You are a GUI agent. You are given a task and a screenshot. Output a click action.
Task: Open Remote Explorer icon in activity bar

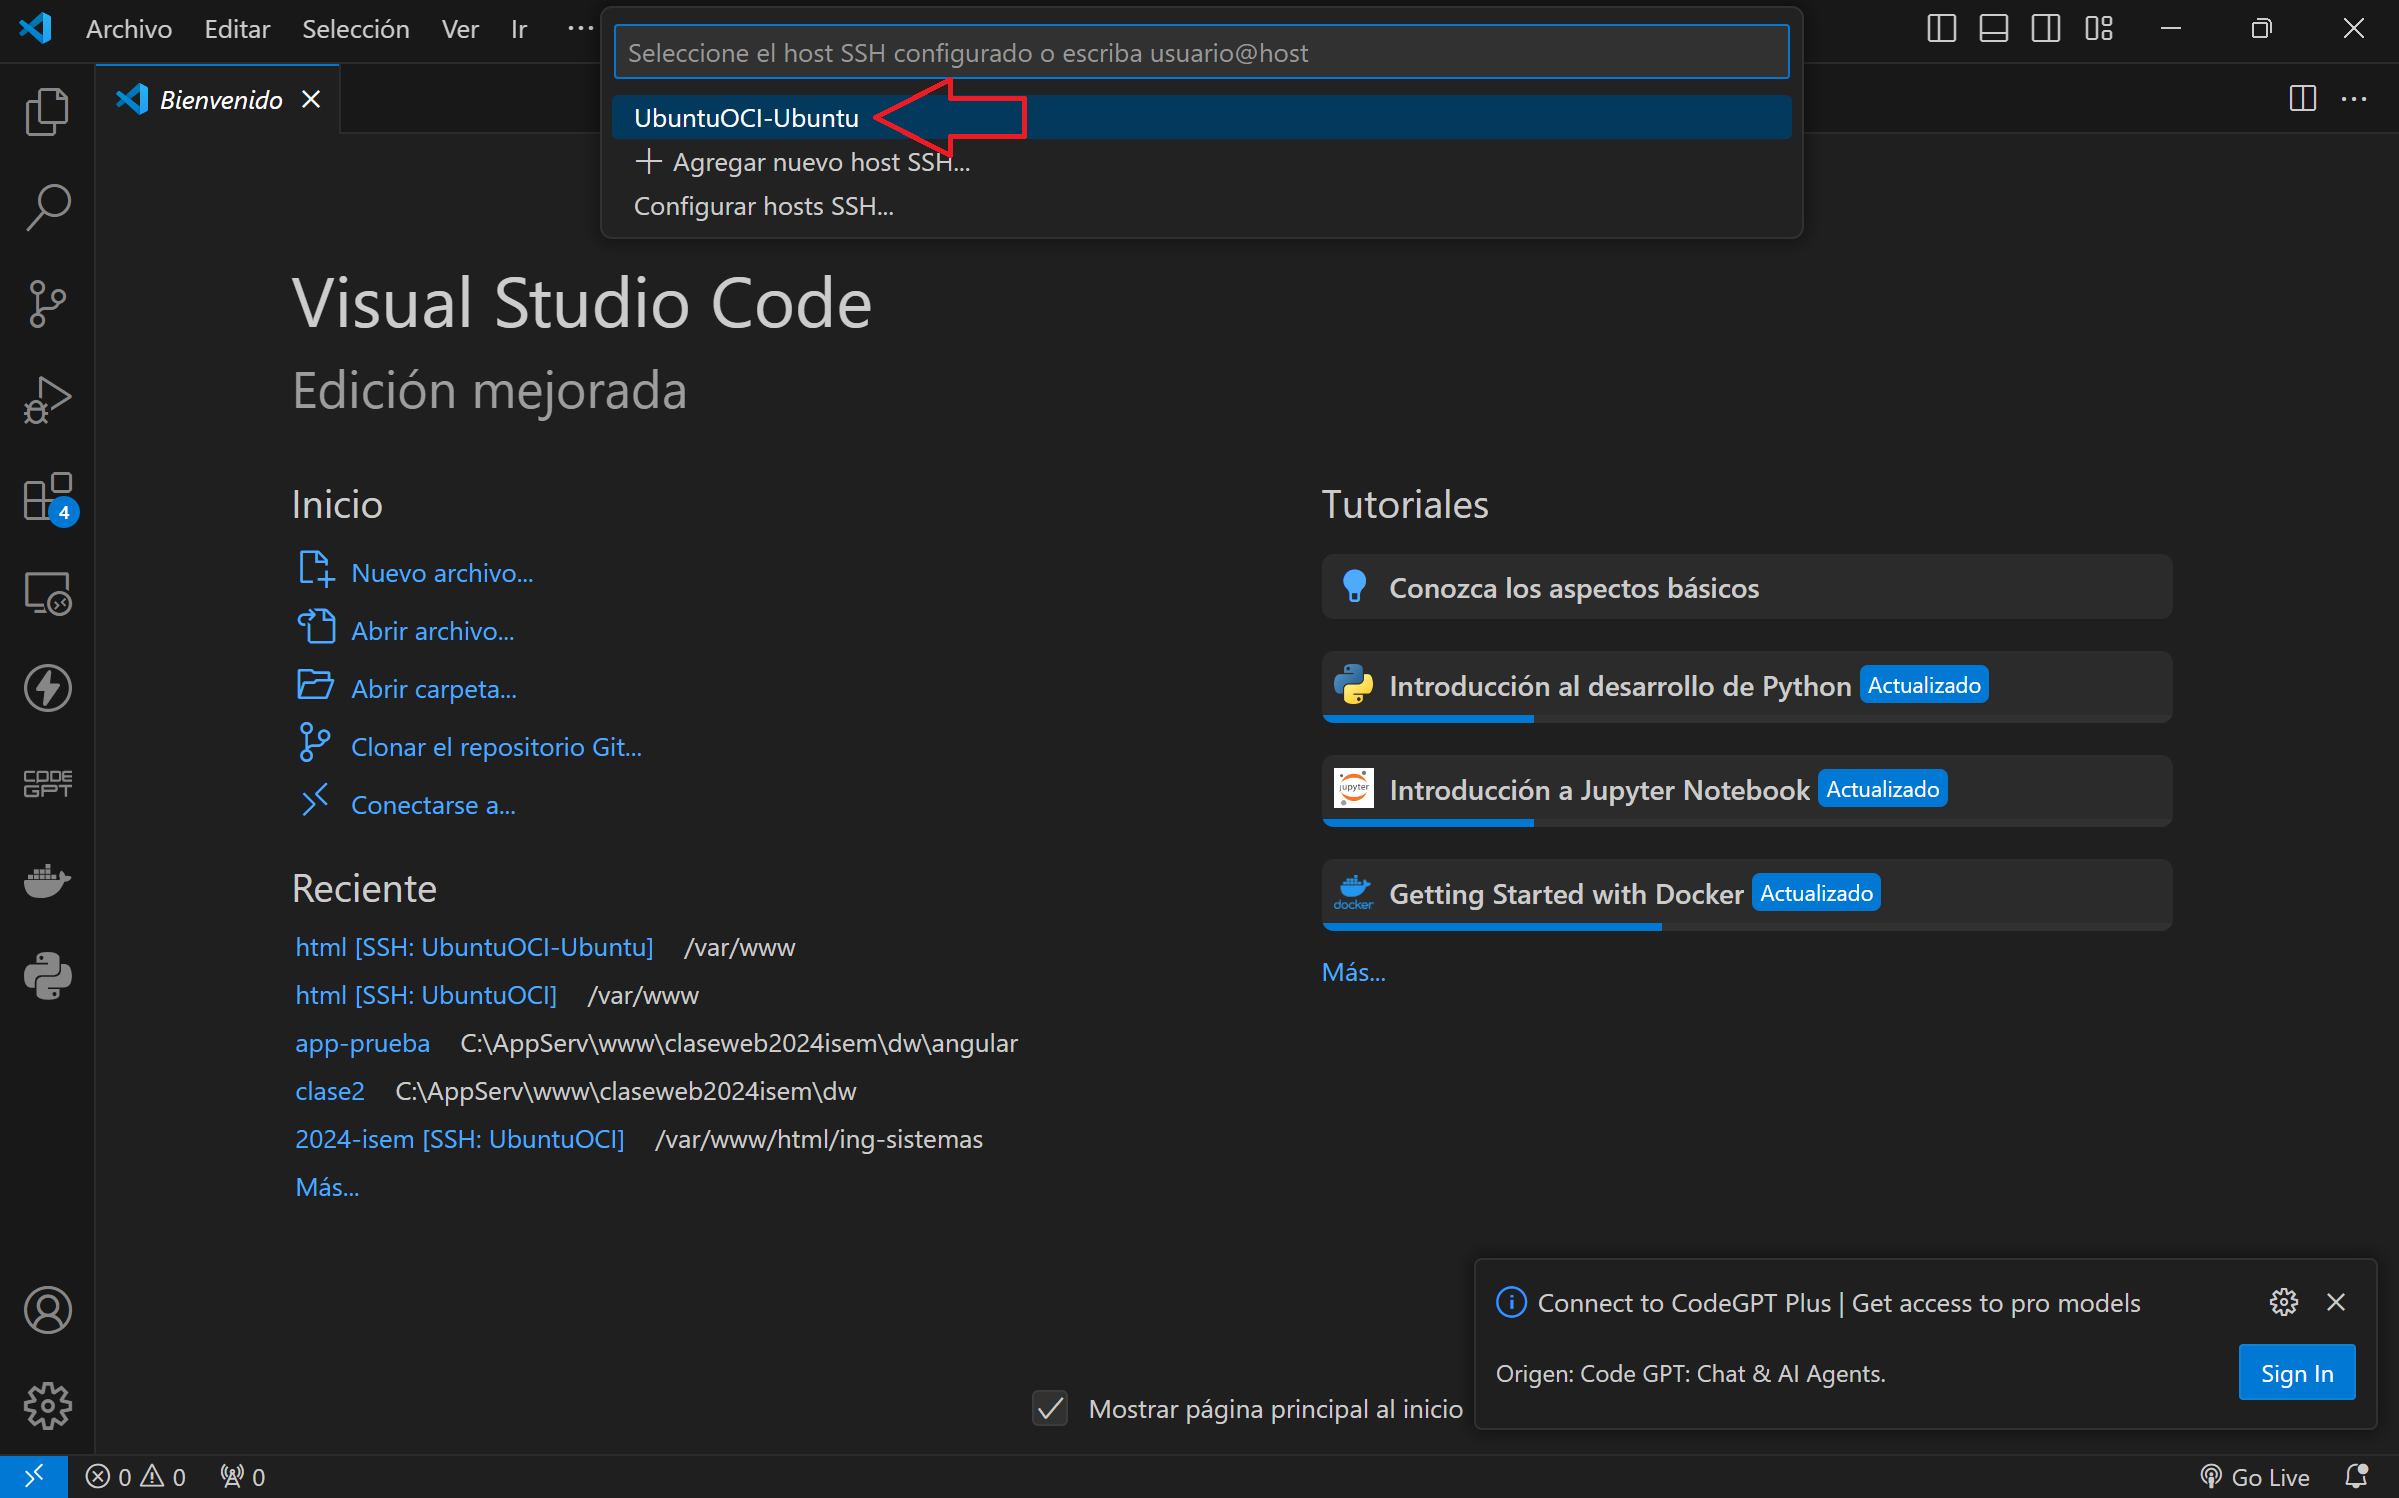pyautogui.click(x=47, y=593)
